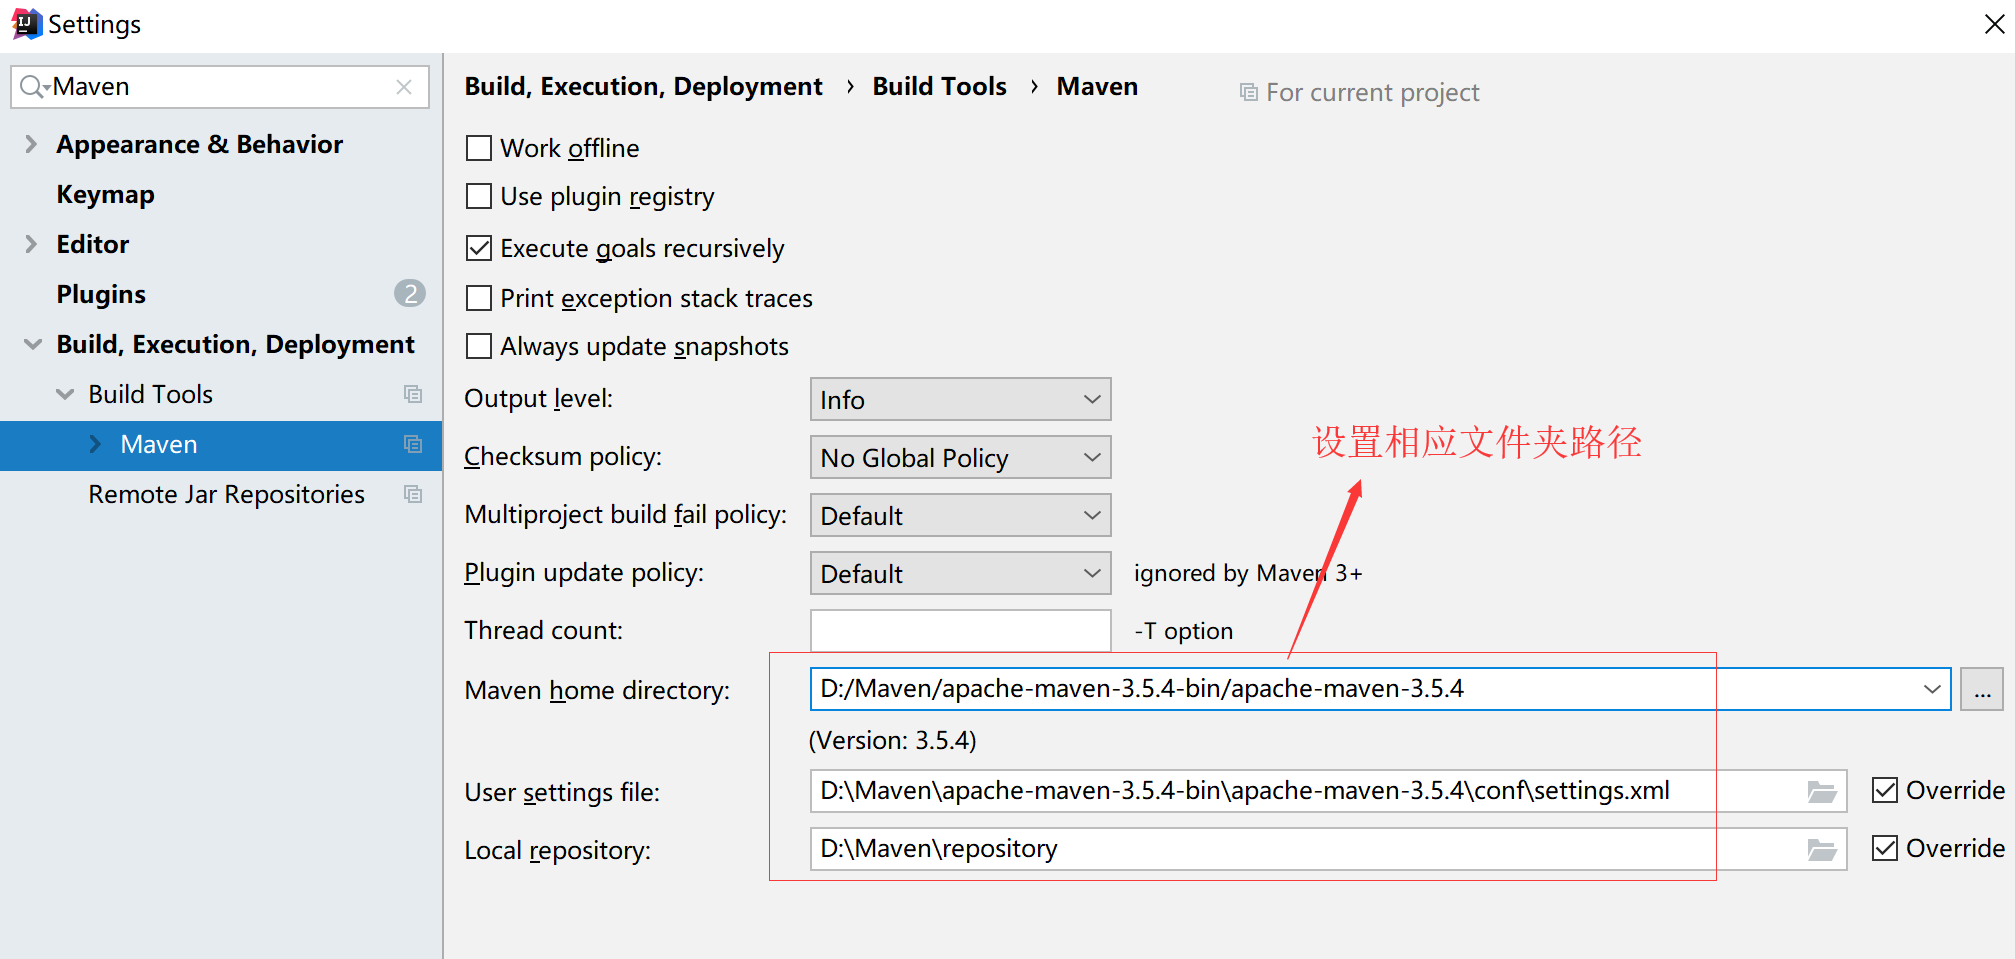
Task: Click the For current project icon
Action: 1248,92
